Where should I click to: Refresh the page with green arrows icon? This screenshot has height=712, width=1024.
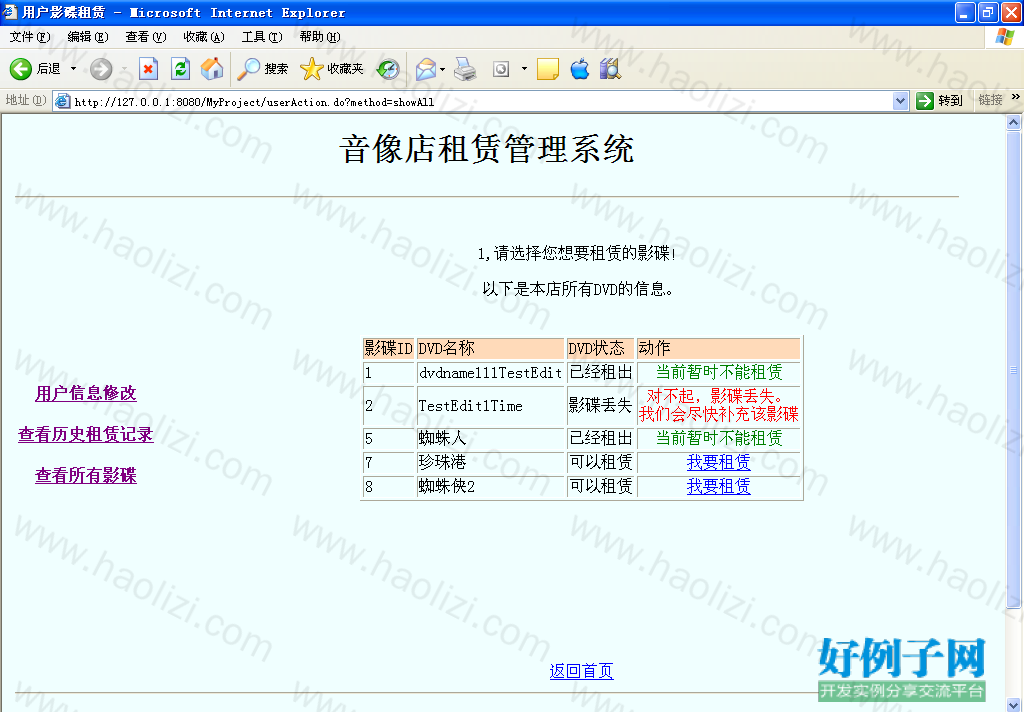click(180, 69)
